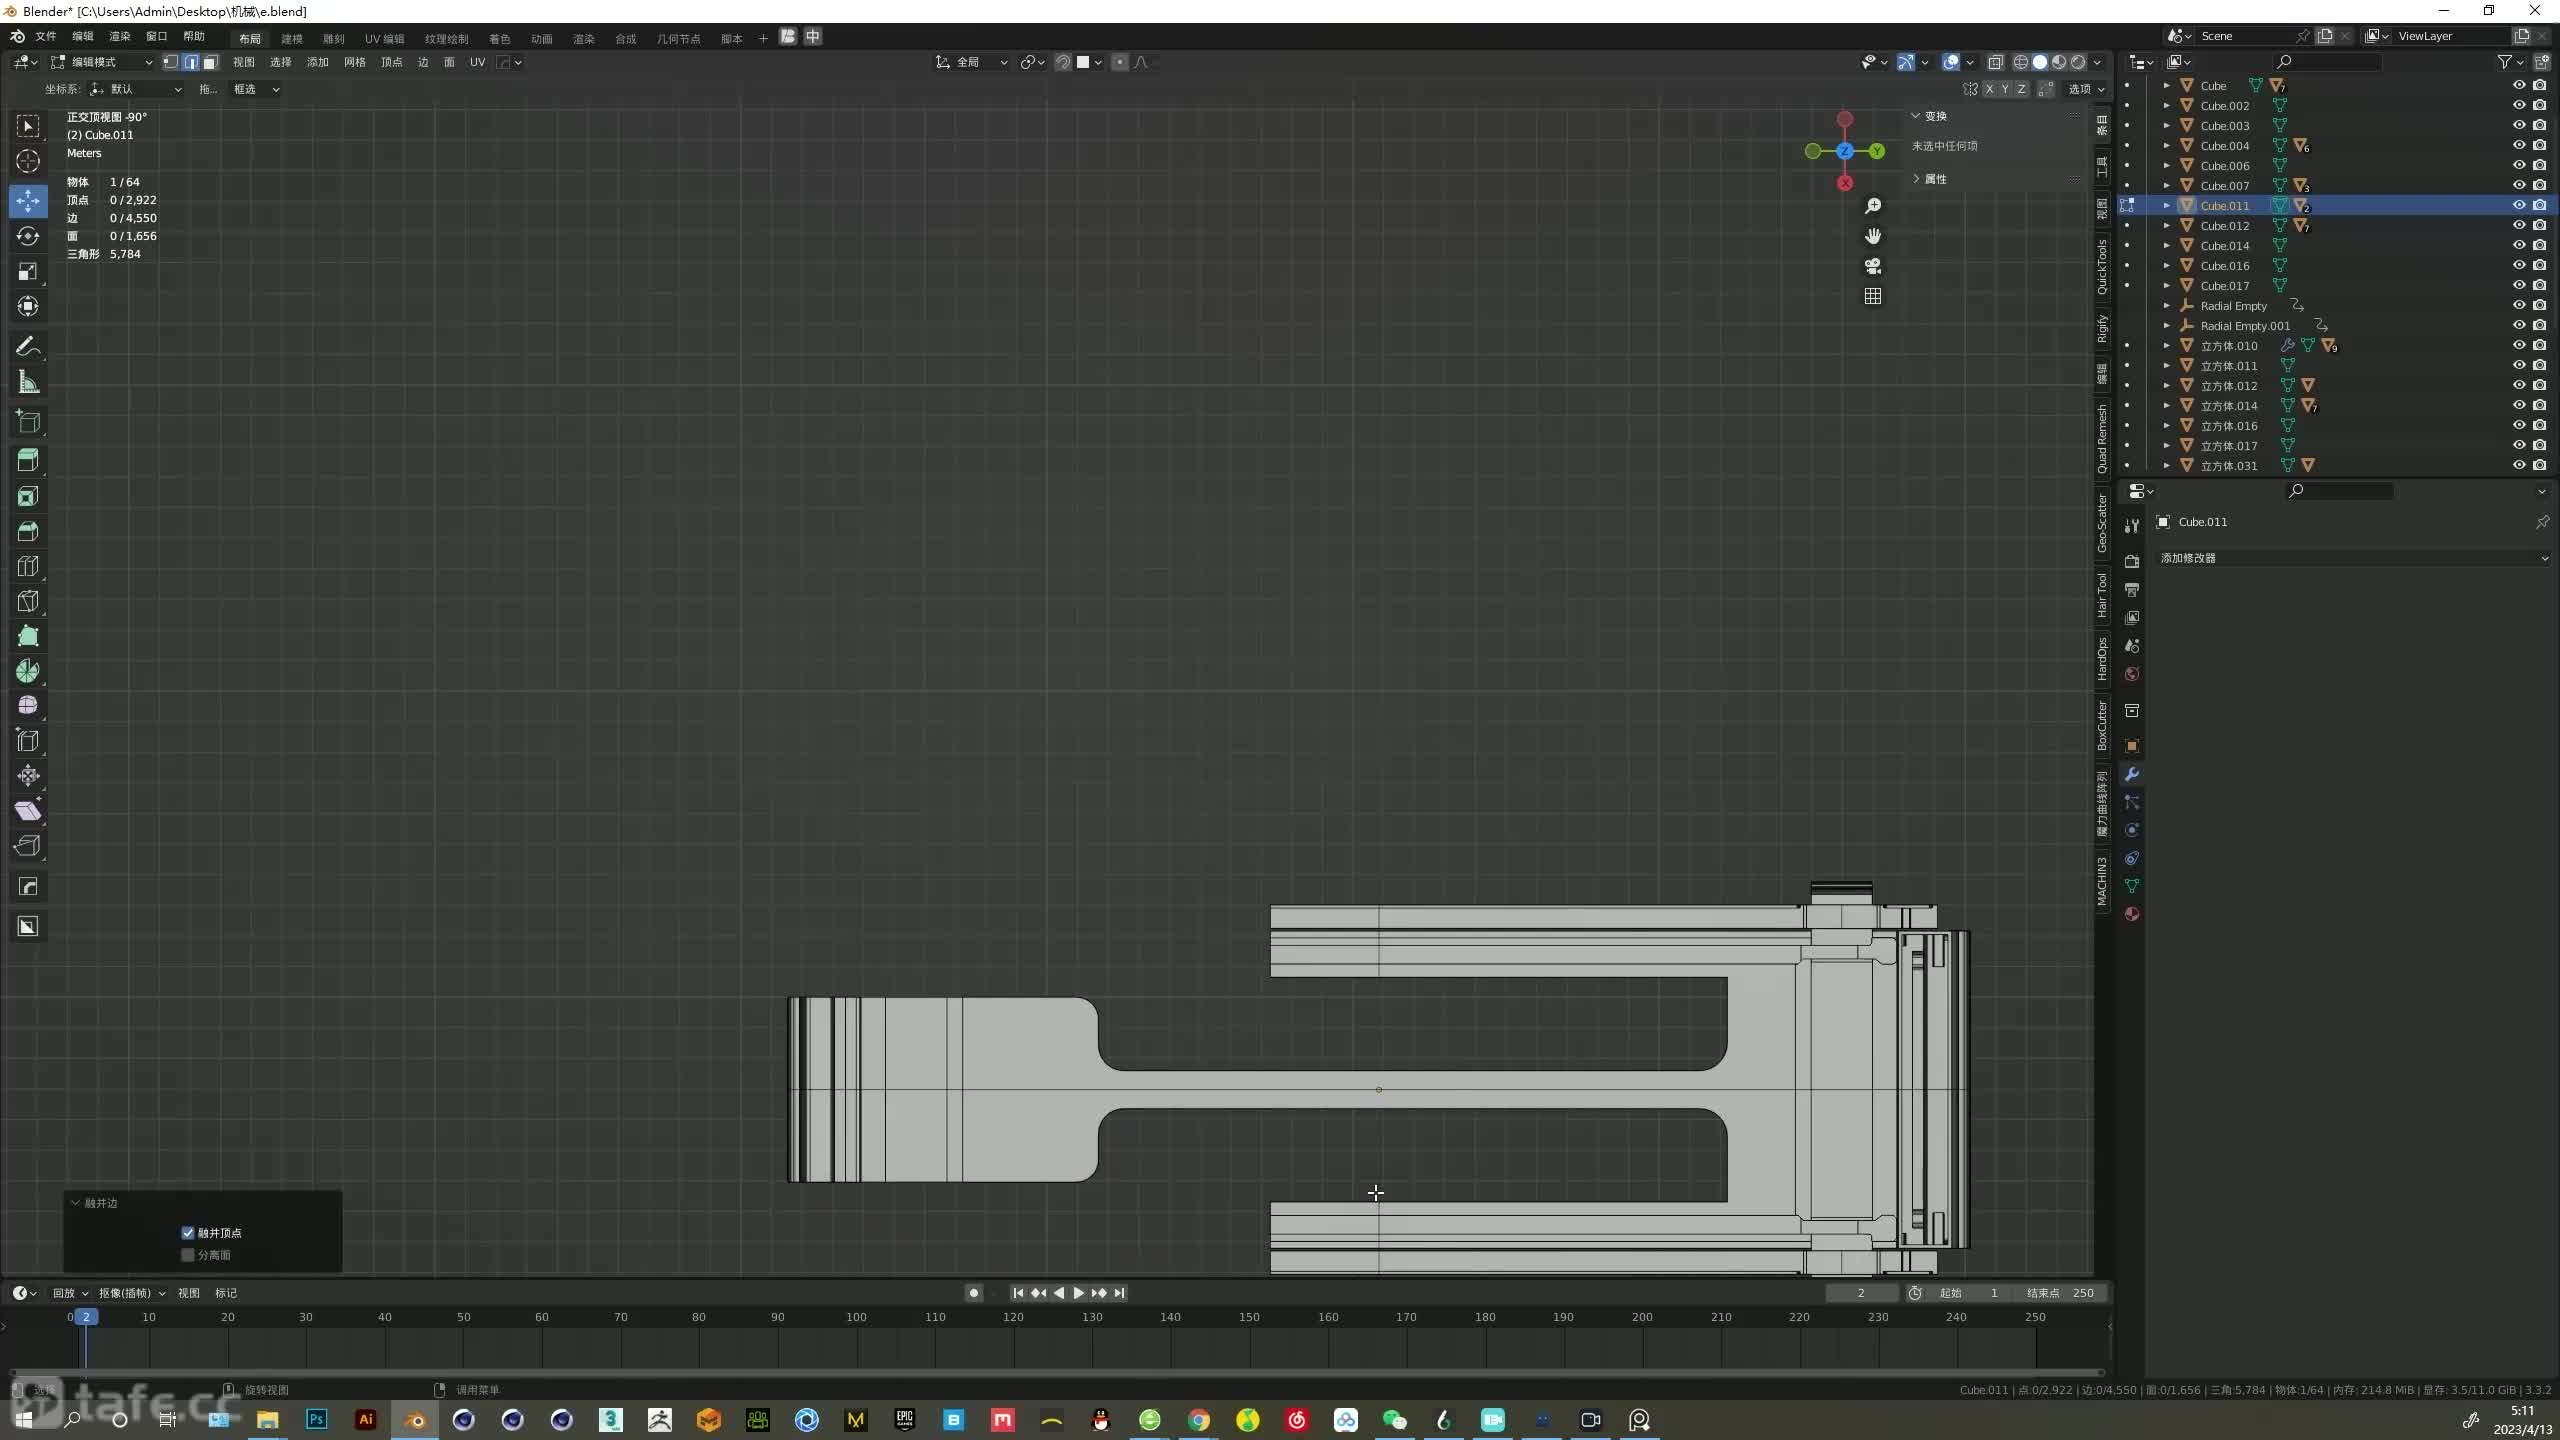Open the 默认 coordinate system dropdown
Viewport: 2560px width, 1440px height.
click(136, 89)
